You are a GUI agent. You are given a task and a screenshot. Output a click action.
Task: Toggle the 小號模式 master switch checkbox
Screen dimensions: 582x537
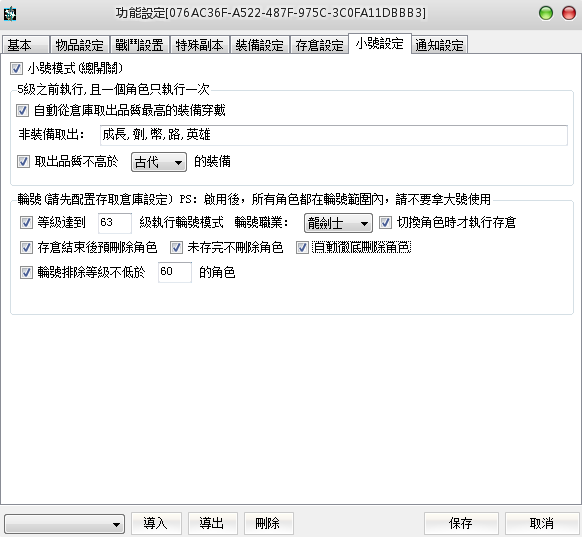(x=16, y=68)
